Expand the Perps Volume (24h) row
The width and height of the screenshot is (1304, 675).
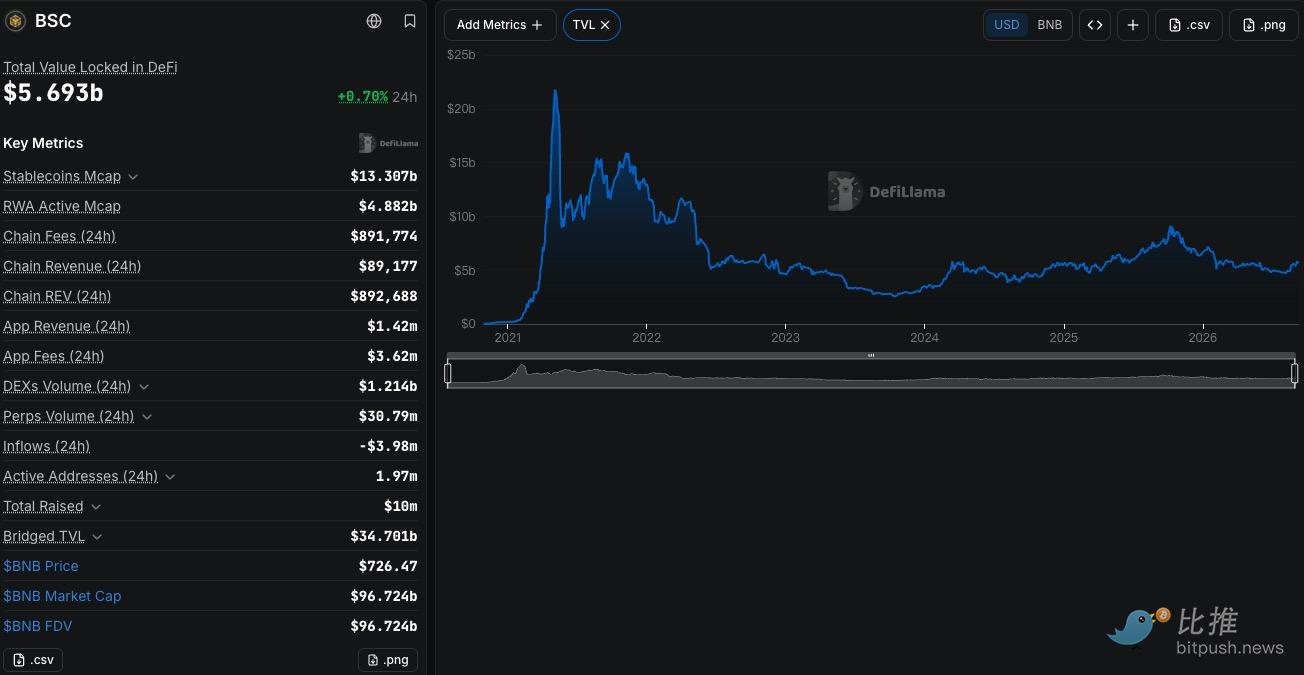pos(147,417)
